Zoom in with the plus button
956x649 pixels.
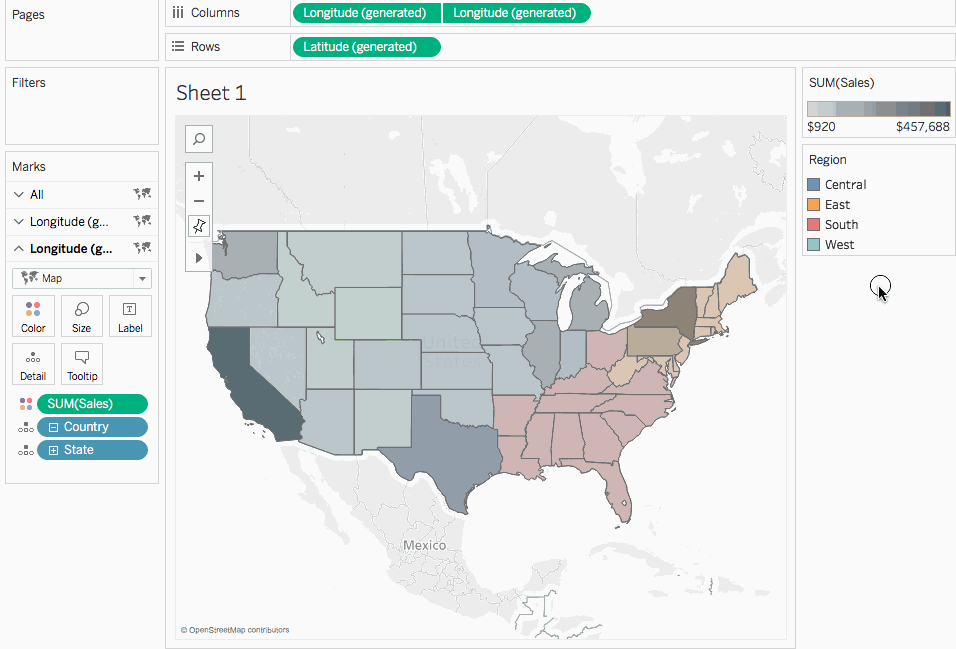199,176
